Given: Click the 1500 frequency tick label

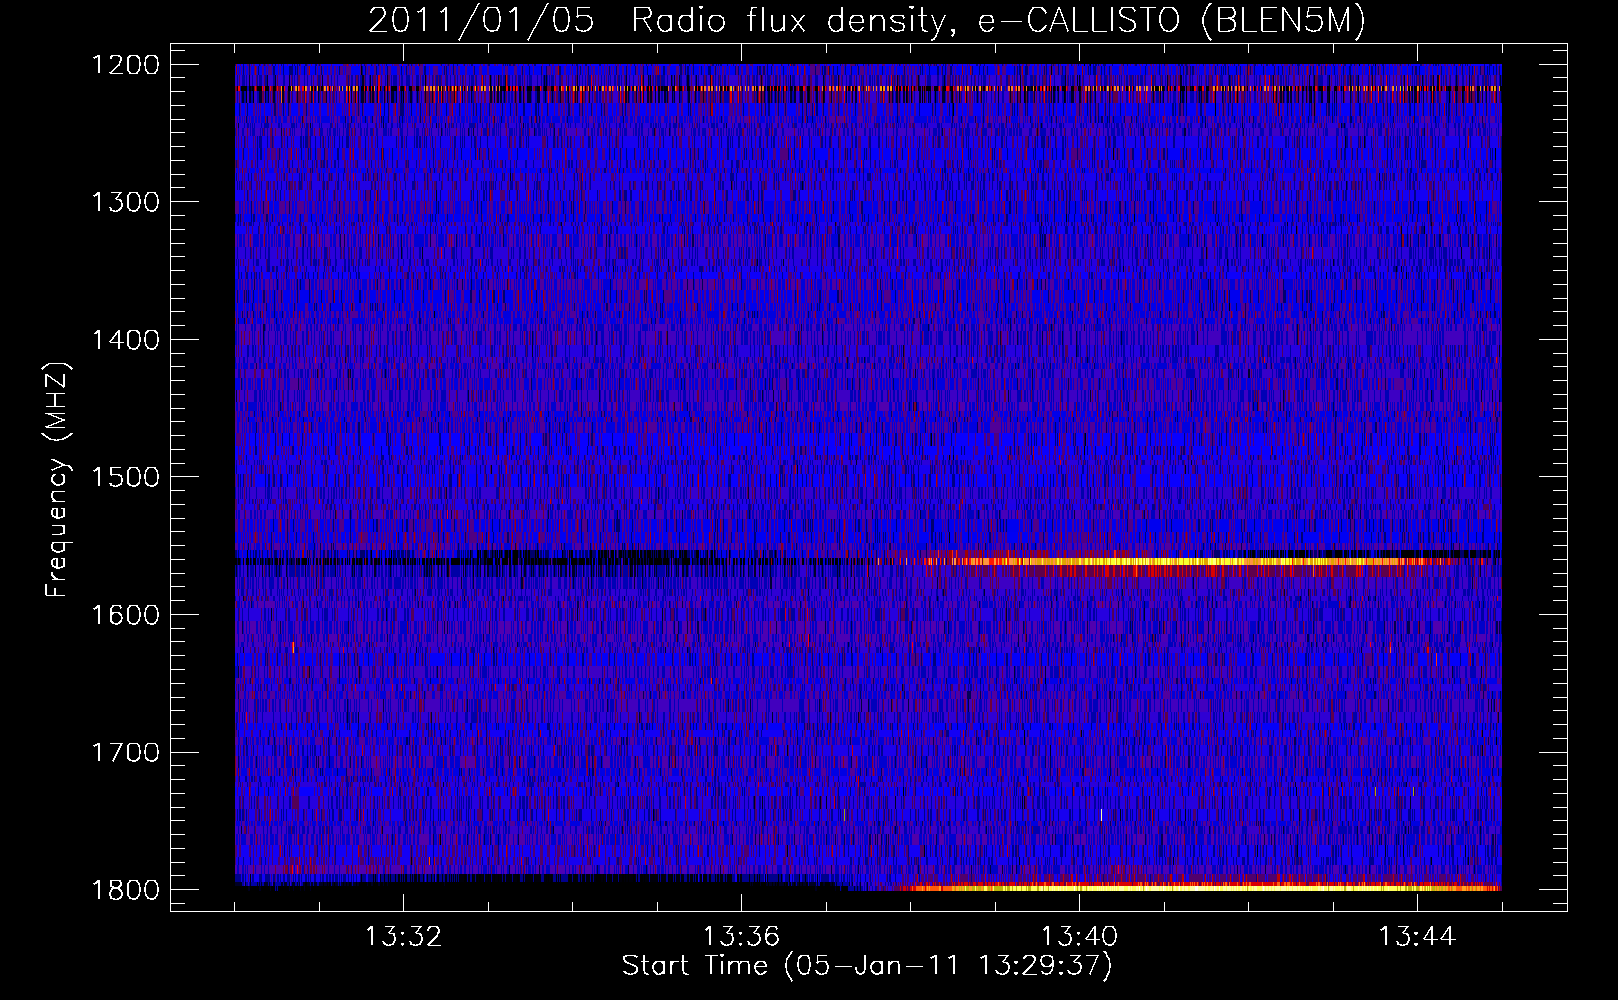Looking at the screenshot, I should pyautogui.click(x=125, y=477).
